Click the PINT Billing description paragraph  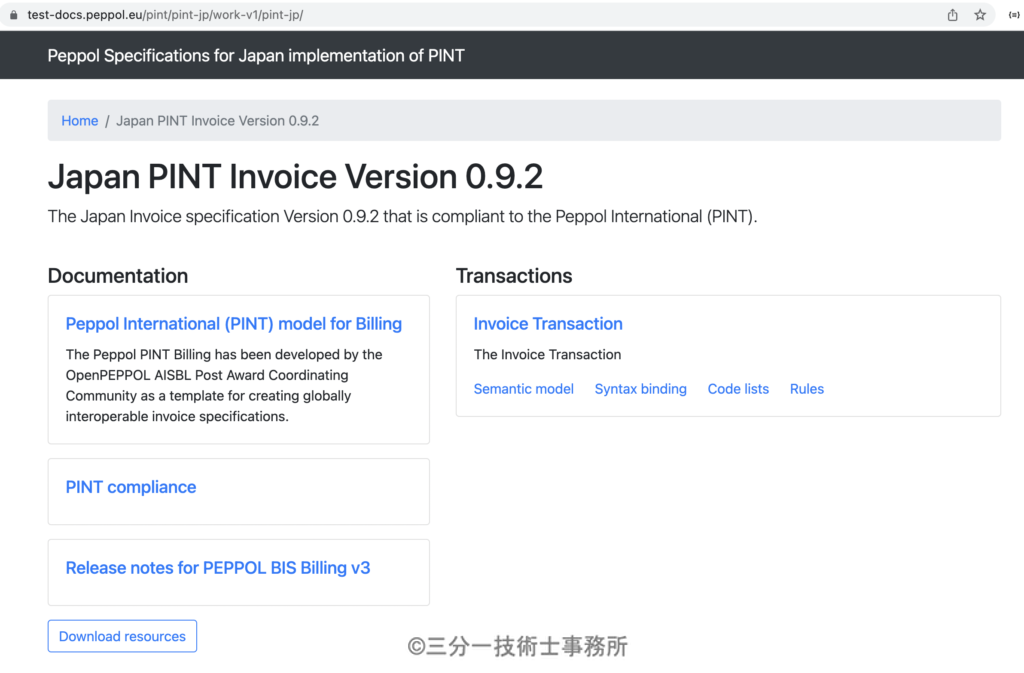tap(224, 385)
